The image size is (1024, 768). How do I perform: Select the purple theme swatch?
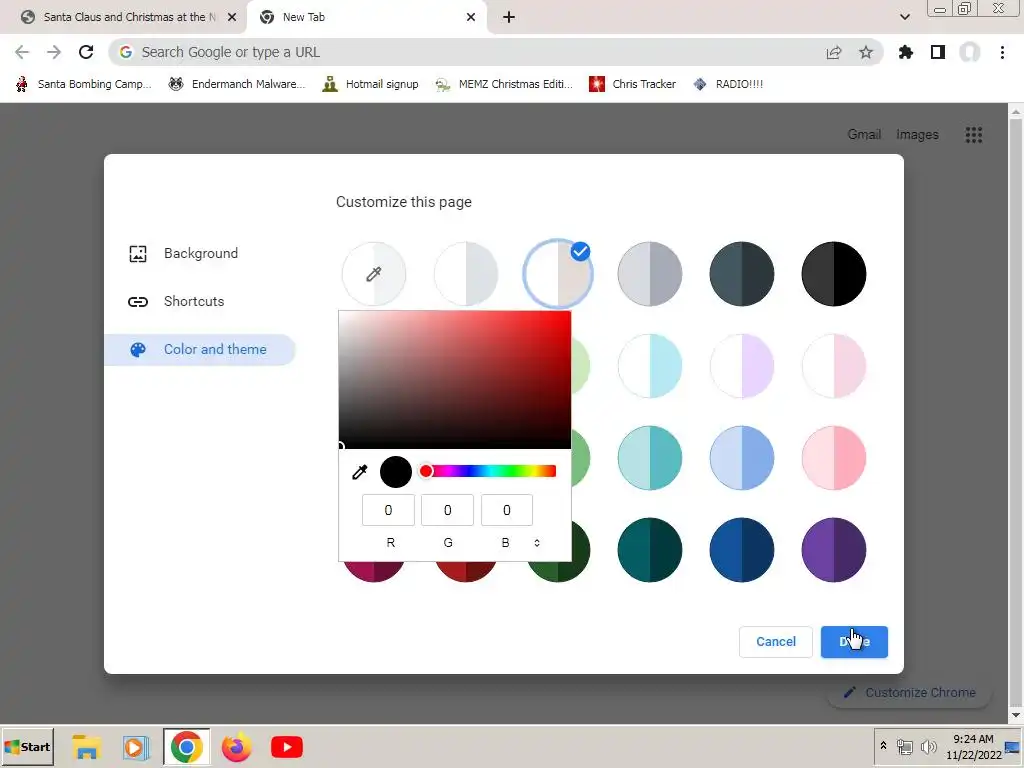click(834, 551)
